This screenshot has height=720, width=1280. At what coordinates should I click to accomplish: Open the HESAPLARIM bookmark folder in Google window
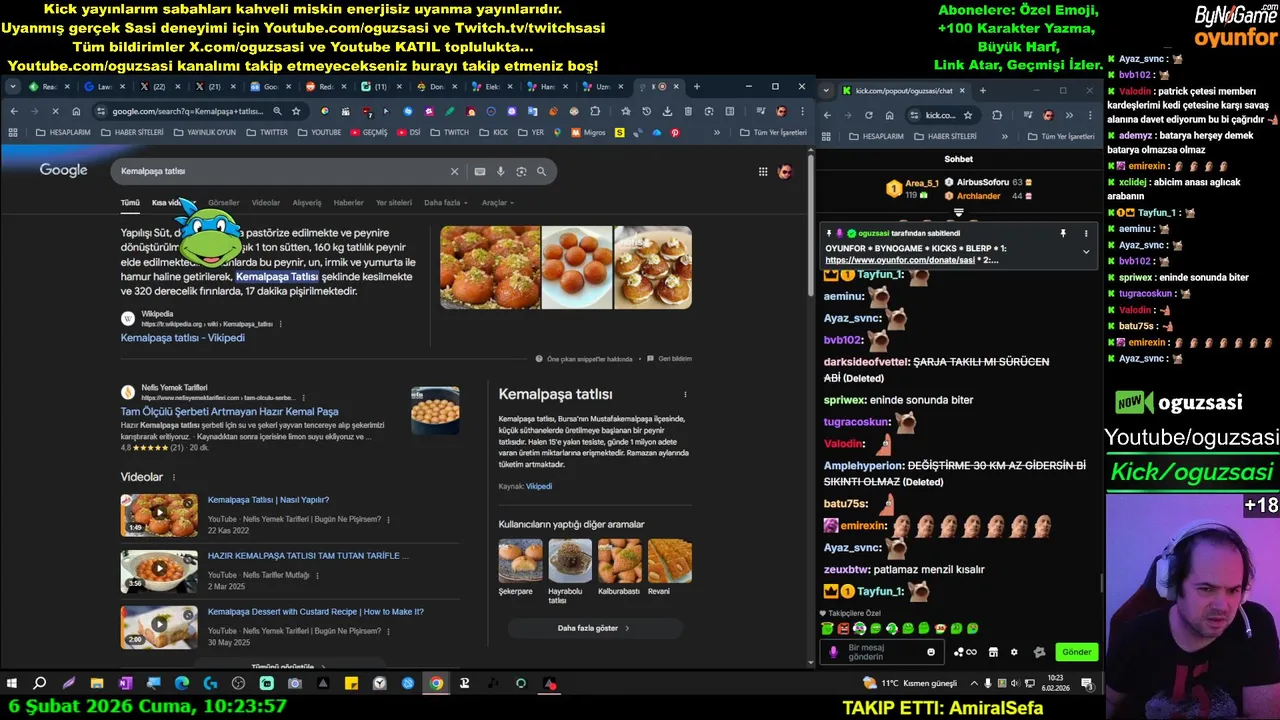coord(61,132)
